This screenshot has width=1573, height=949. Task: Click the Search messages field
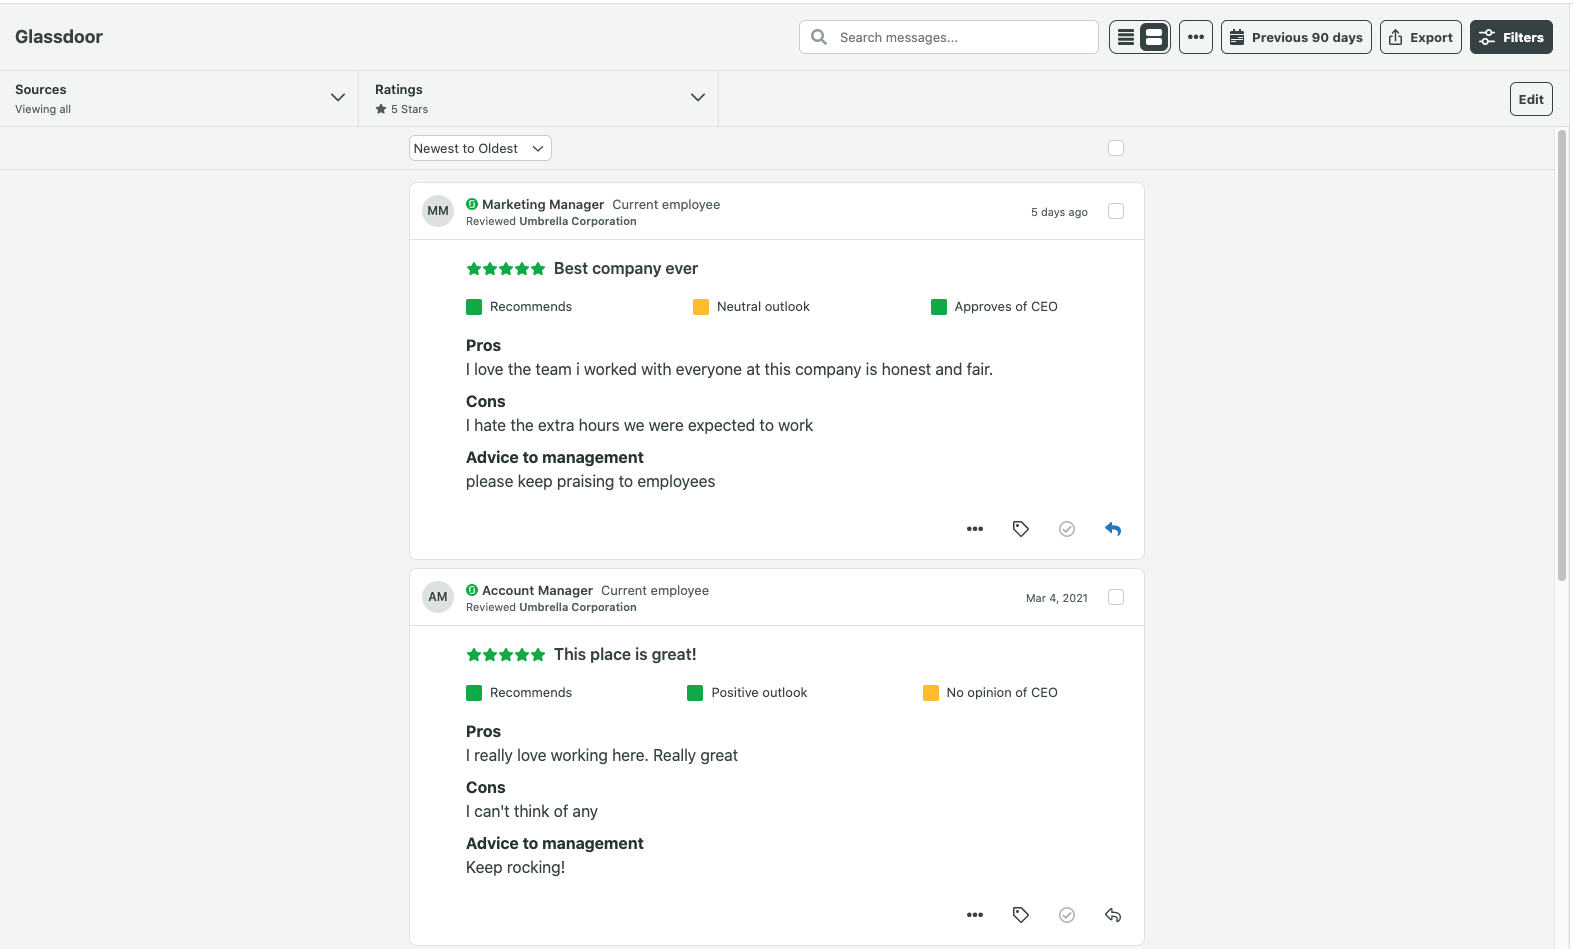click(x=960, y=38)
